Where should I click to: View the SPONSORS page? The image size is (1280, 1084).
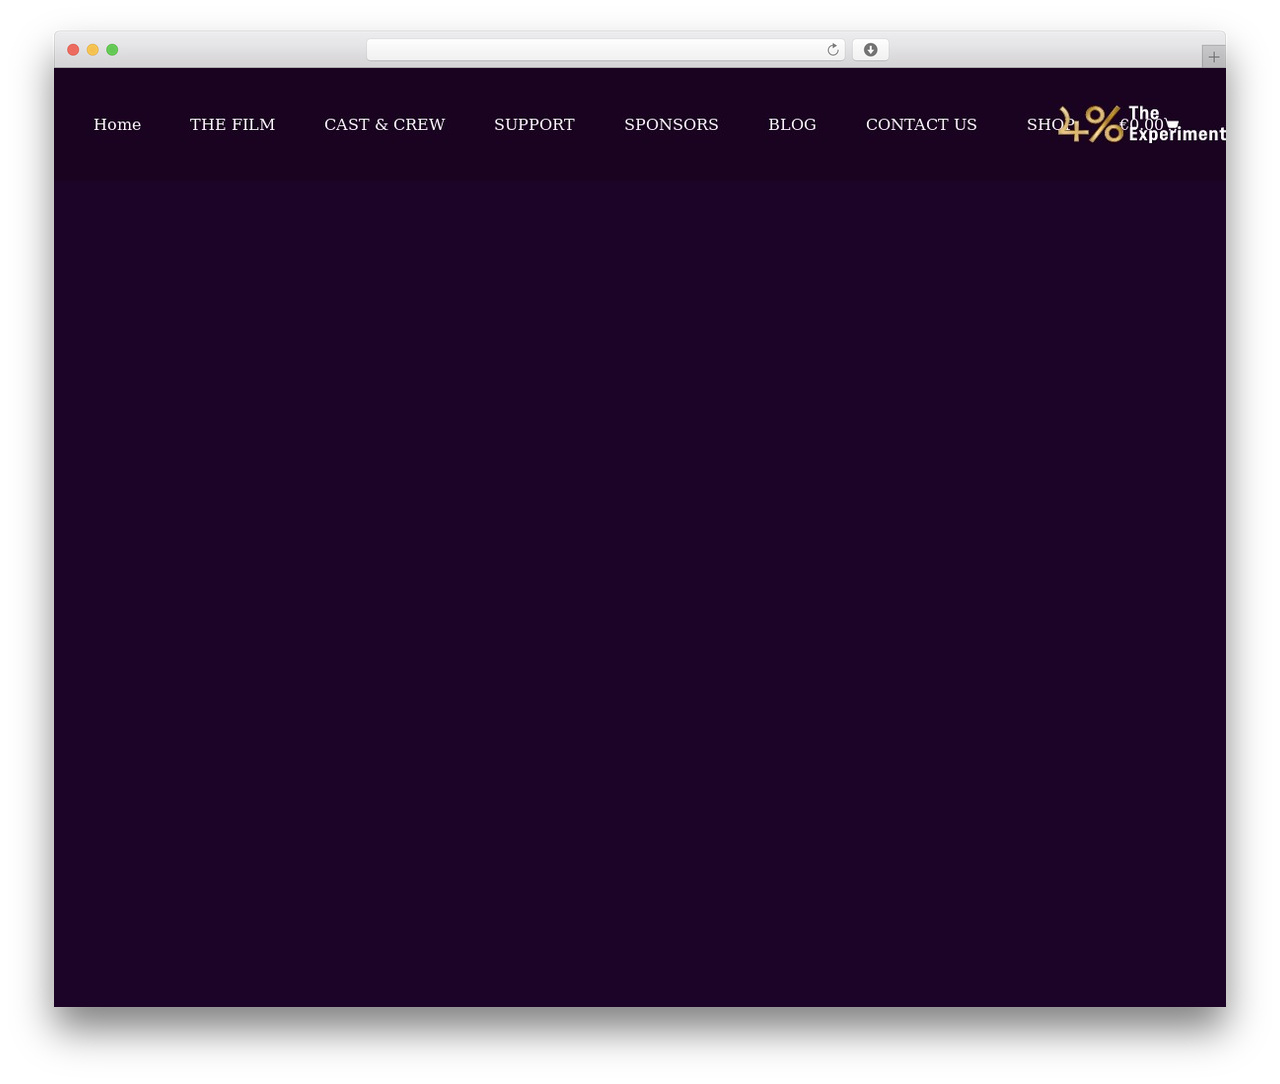coord(671,124)
